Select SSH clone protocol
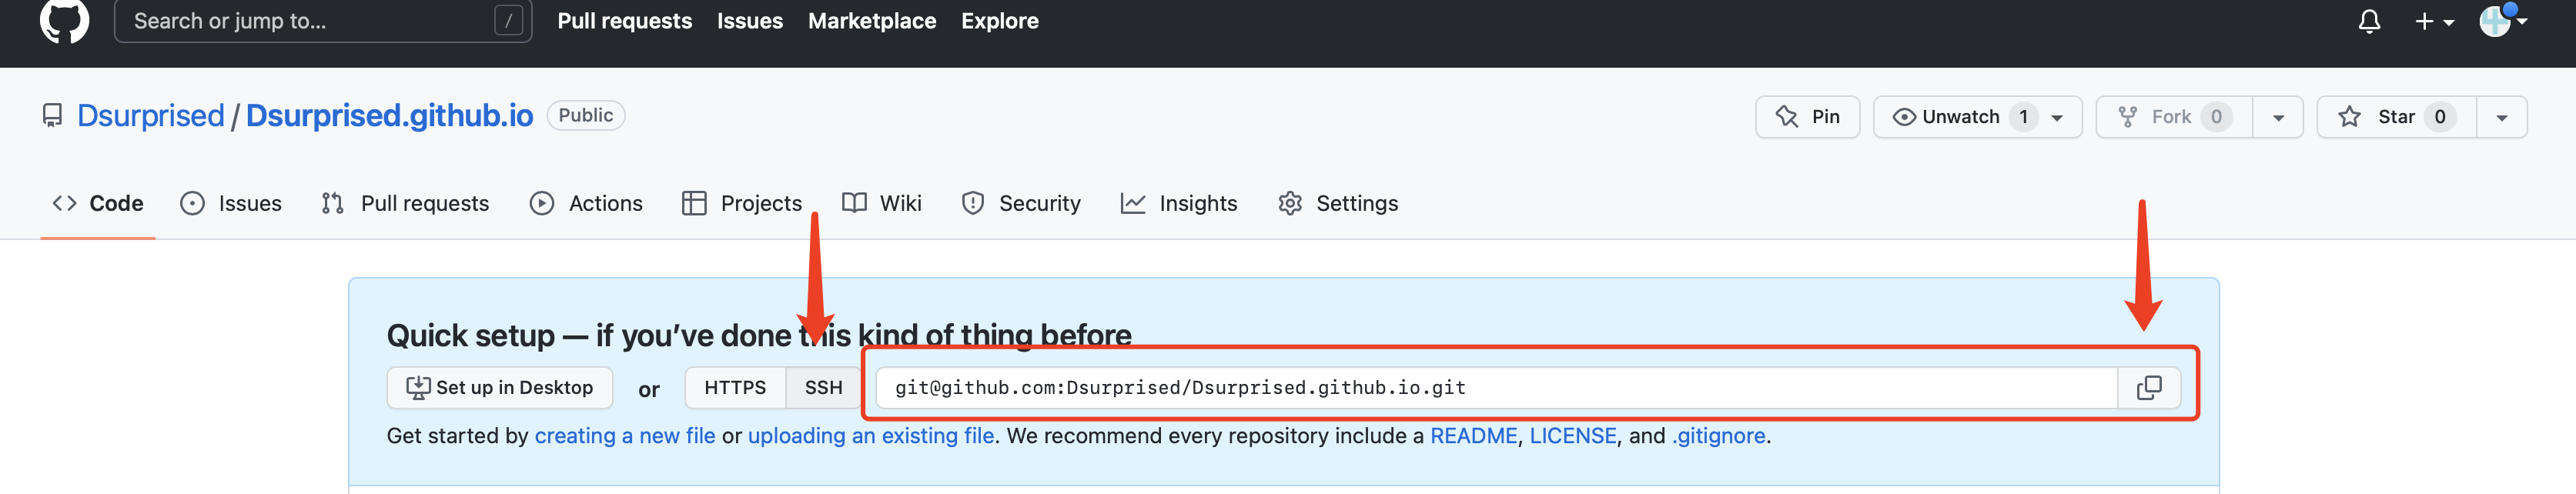 823,388
